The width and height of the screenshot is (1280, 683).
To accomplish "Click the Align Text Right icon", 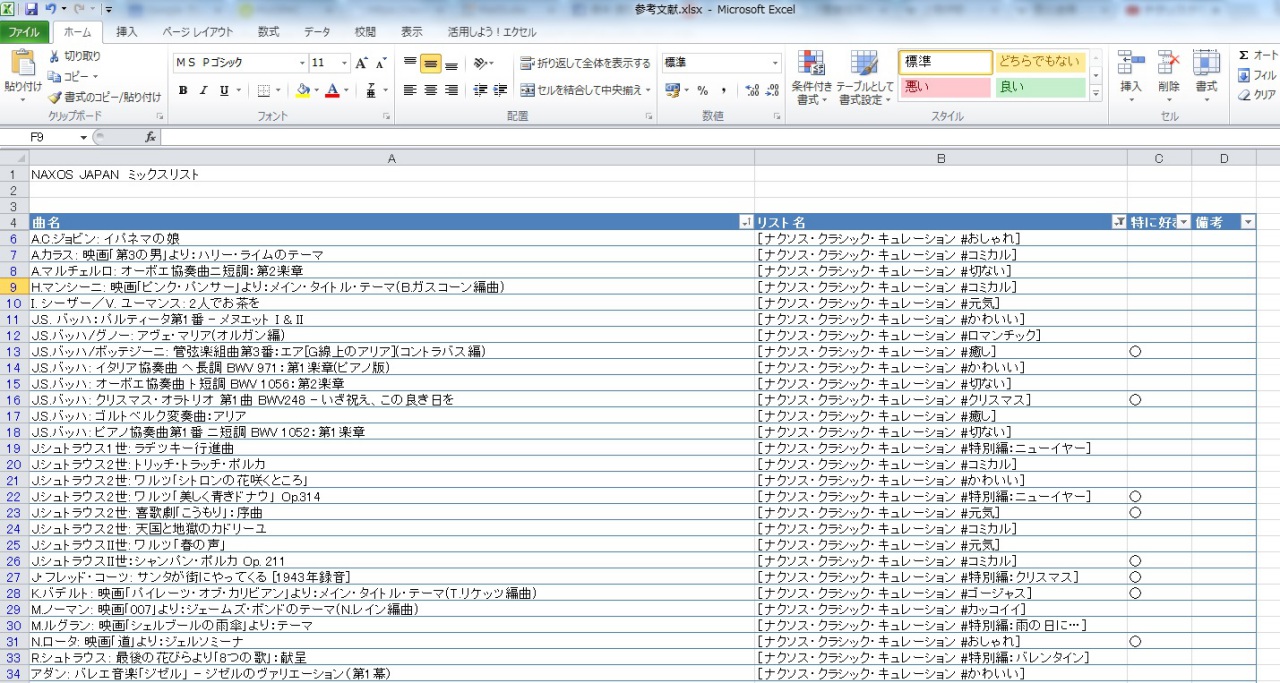I will (x=451, y=90).
